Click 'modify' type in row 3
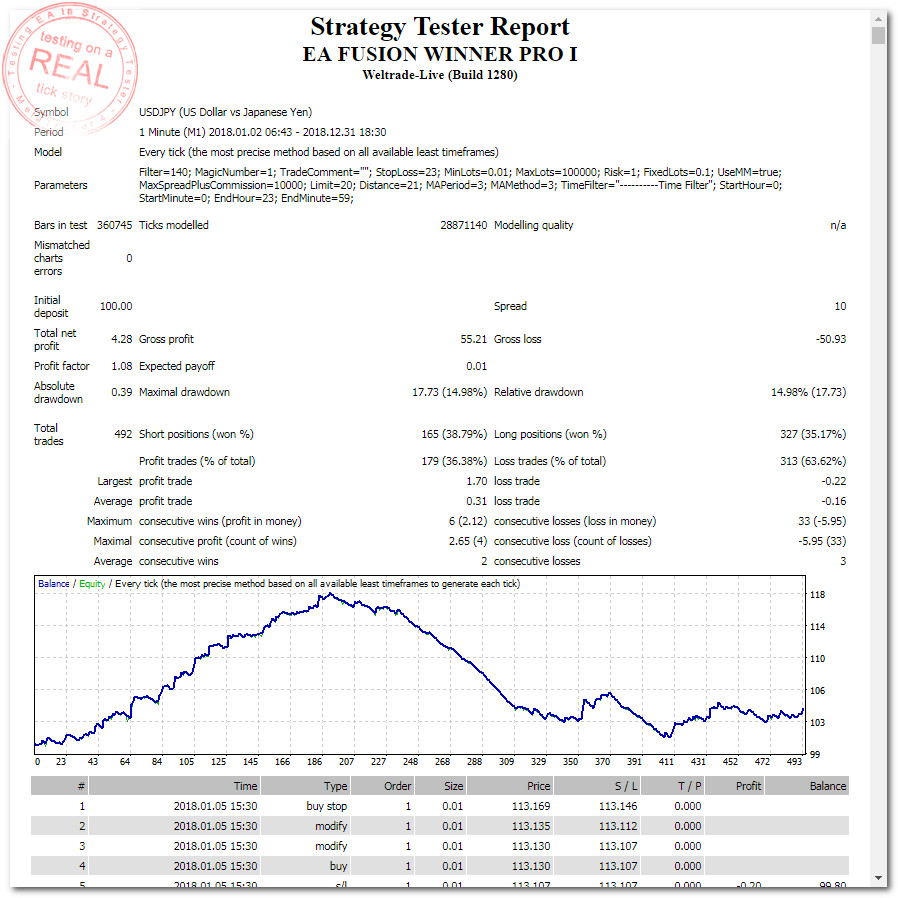Image resolution: width=898 pixels, height=898 pixels. tap(331, 846)
